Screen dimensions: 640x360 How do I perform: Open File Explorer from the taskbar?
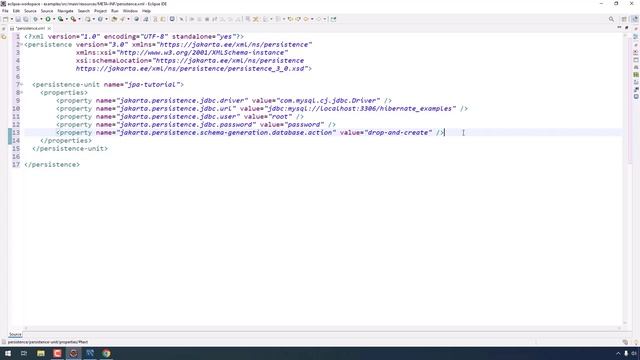pos(41,353)
